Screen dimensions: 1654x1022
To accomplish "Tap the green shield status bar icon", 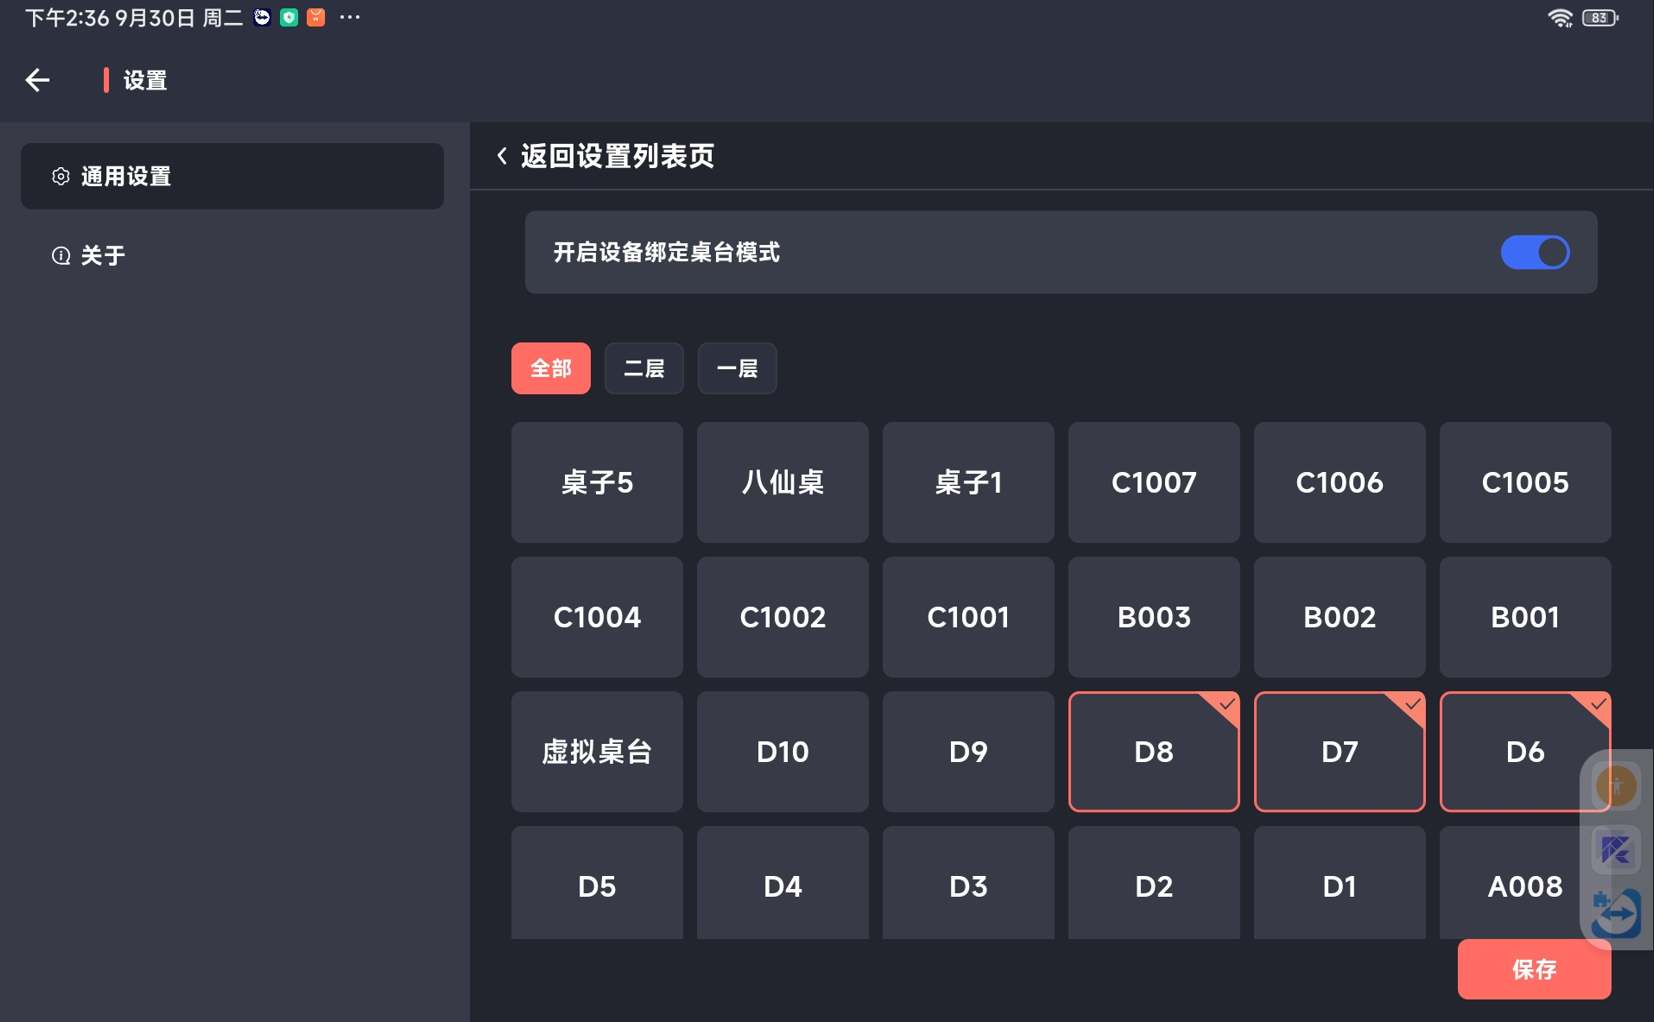I will click(x=289, y=18).
